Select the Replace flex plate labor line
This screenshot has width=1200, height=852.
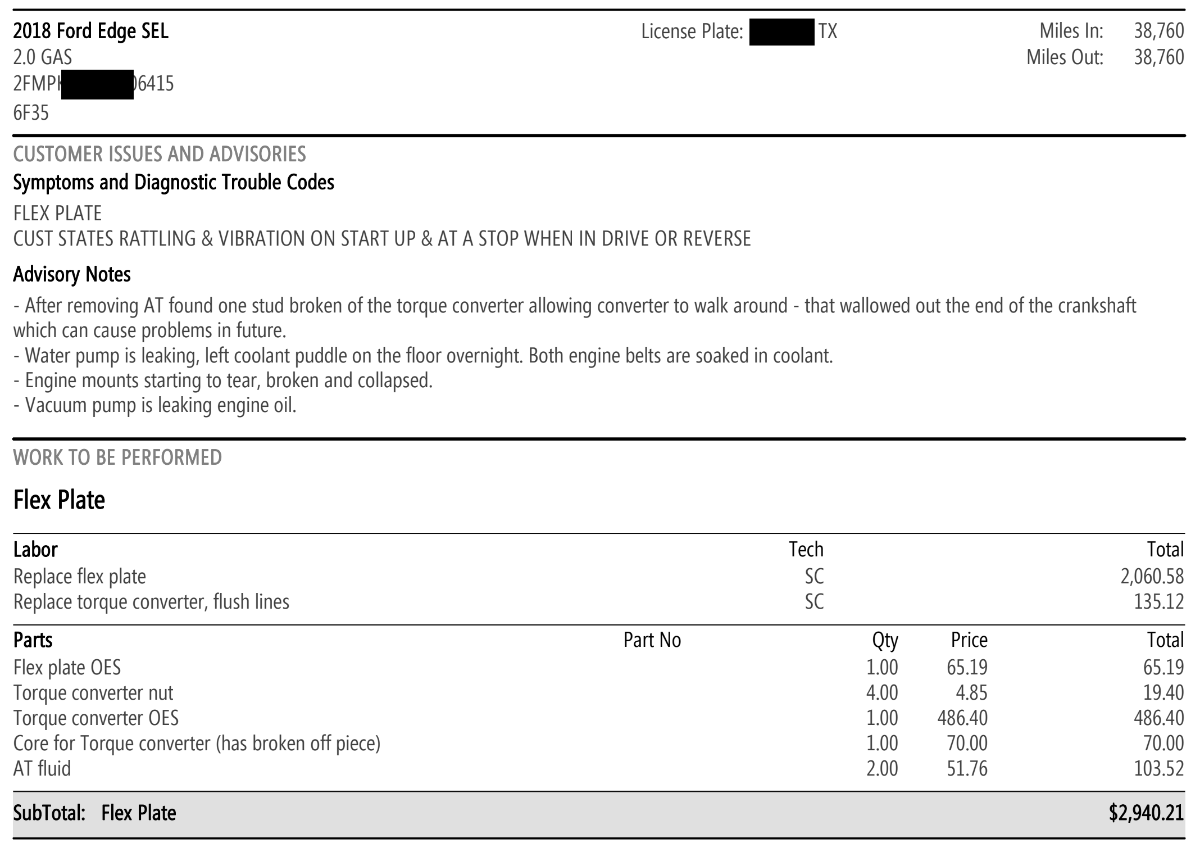(x=599, y=577)
